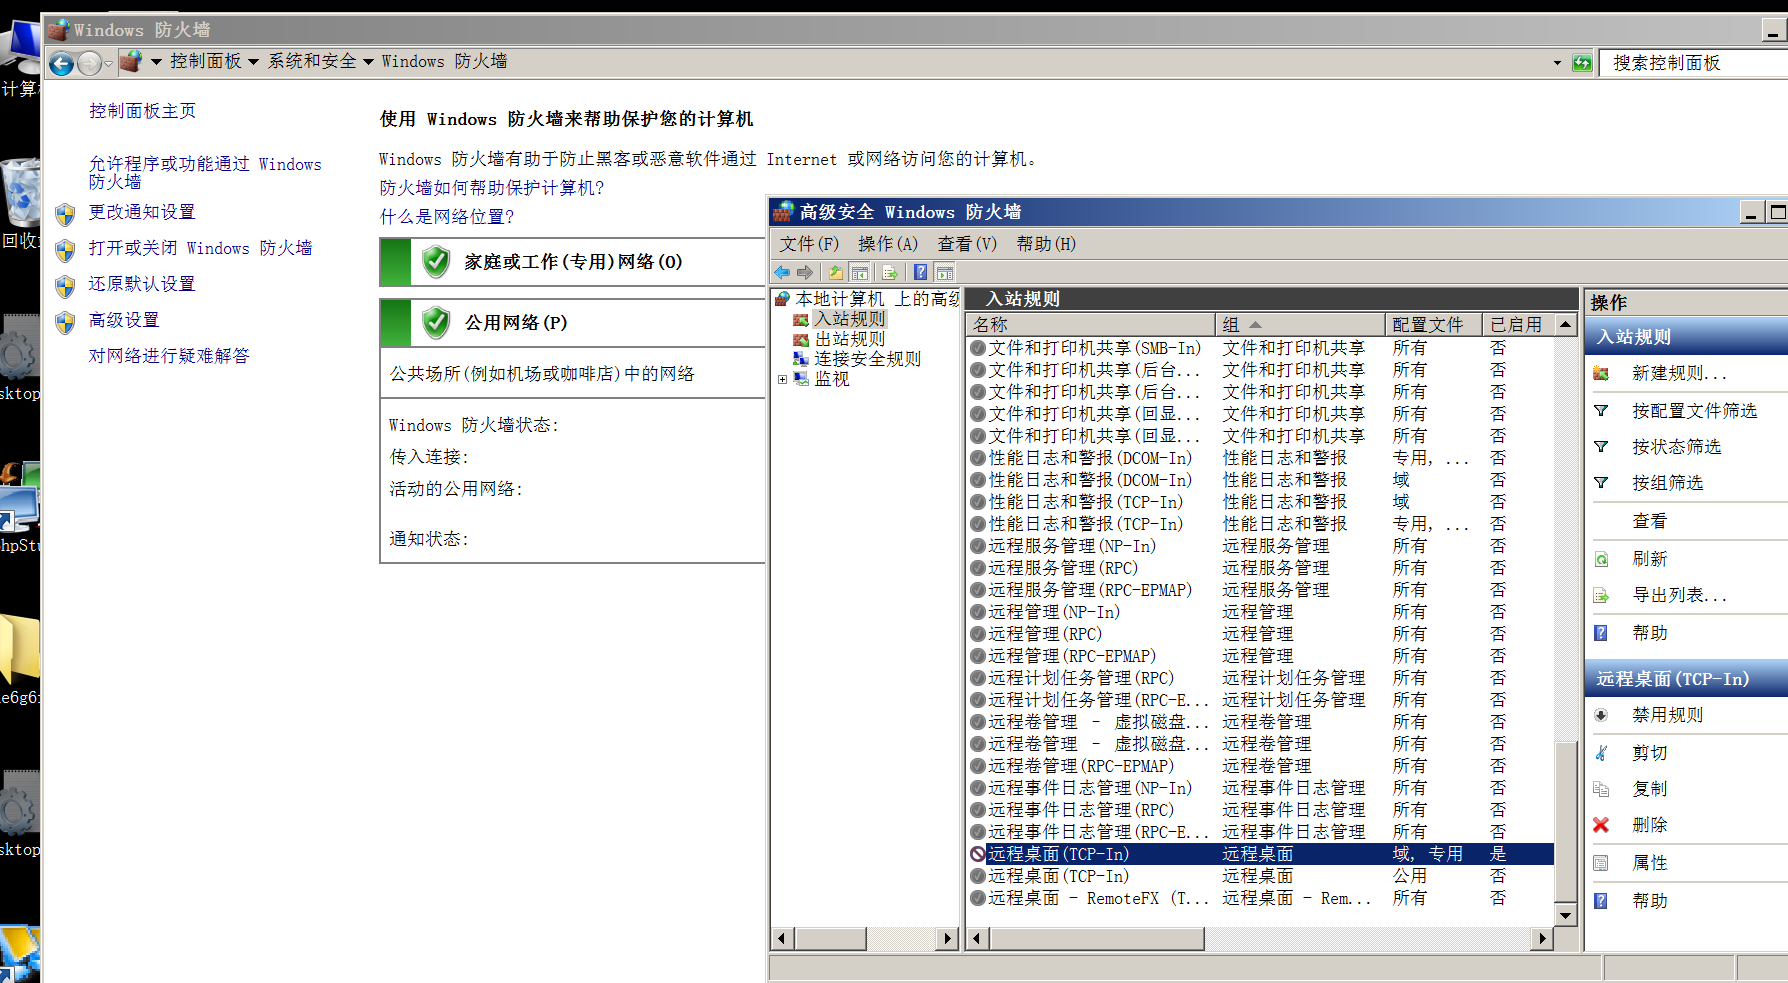Click 打开或关闭 Windows 防火墙 link
The image size is (1788, 983).
(200, 248)
